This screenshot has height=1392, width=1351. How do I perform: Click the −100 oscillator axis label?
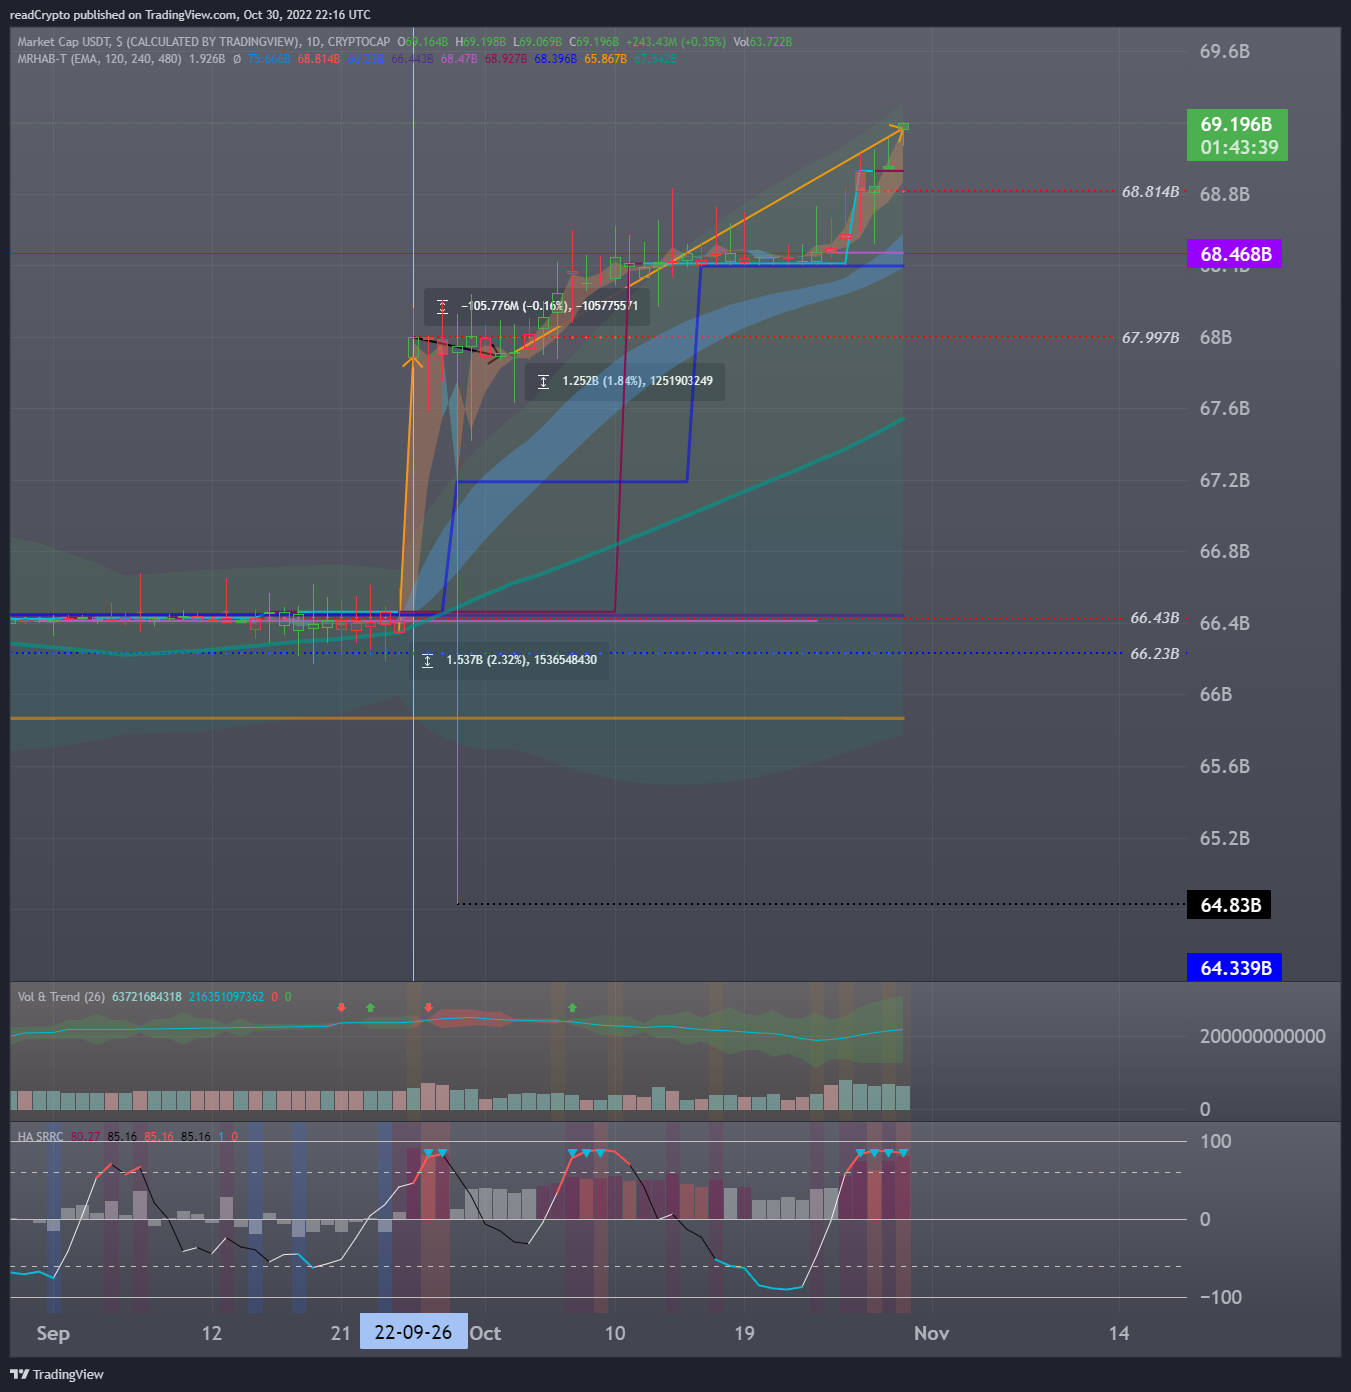point(1221,1297)
